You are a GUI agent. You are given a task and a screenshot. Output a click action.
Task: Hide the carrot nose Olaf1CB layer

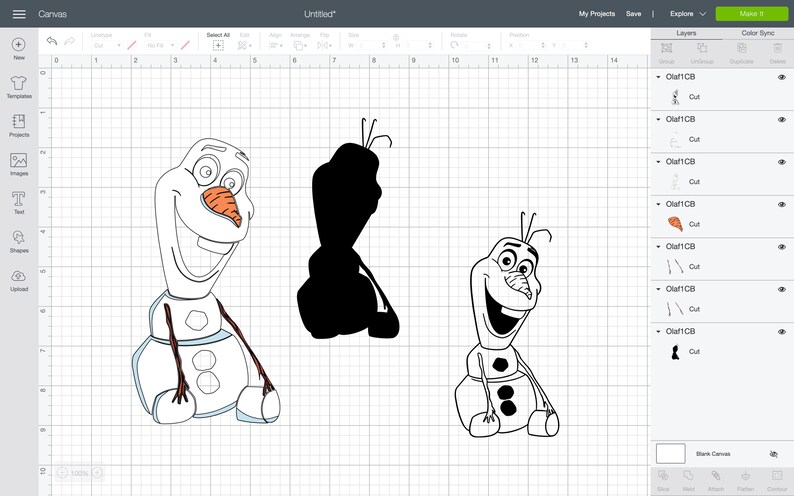pyautogui.click(x=782, y=204)
